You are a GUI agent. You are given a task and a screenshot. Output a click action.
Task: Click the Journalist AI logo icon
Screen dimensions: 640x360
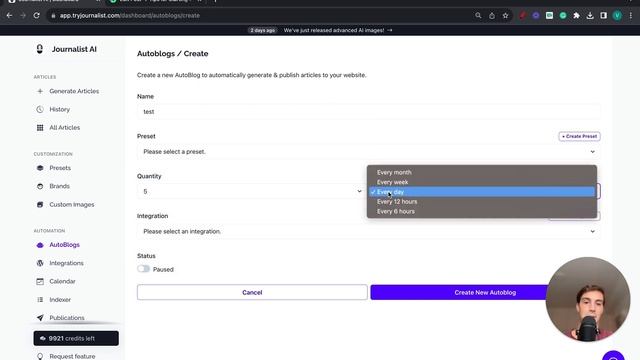40,49
